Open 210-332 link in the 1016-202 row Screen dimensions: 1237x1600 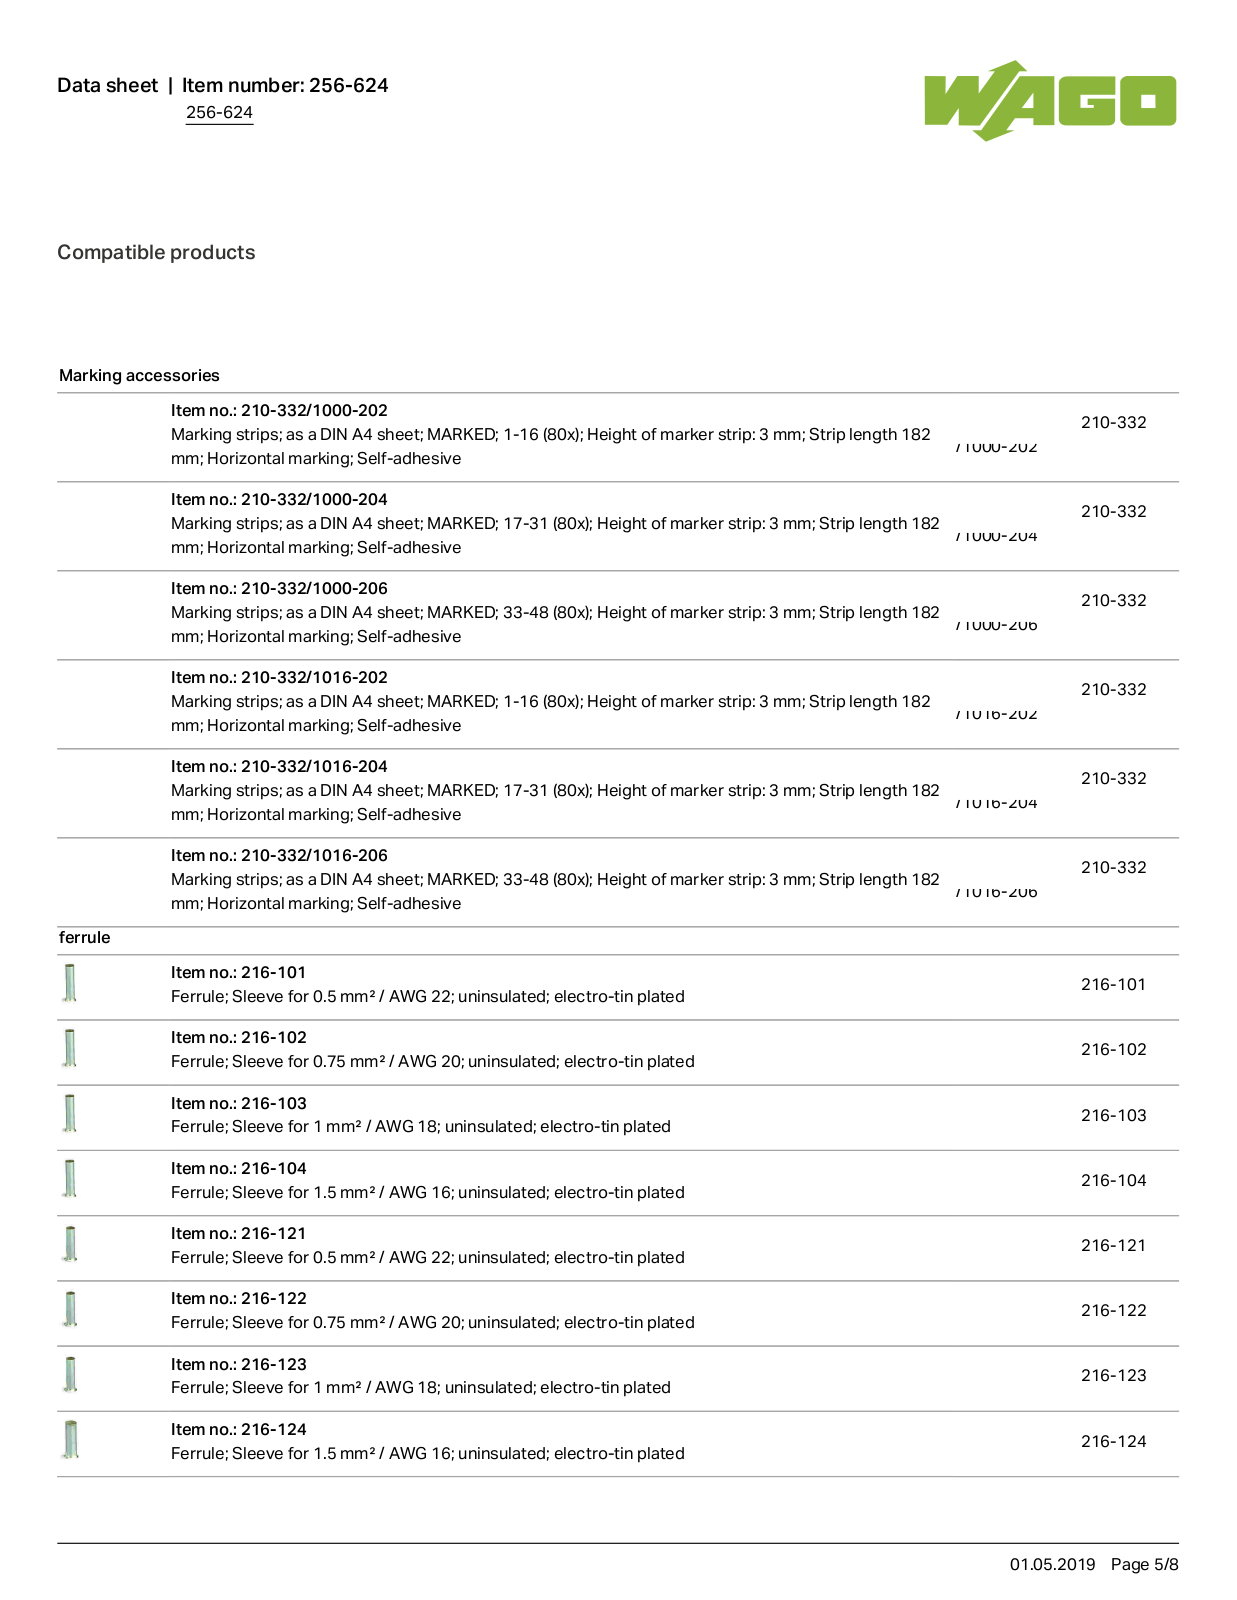[x=1113, y=689]
